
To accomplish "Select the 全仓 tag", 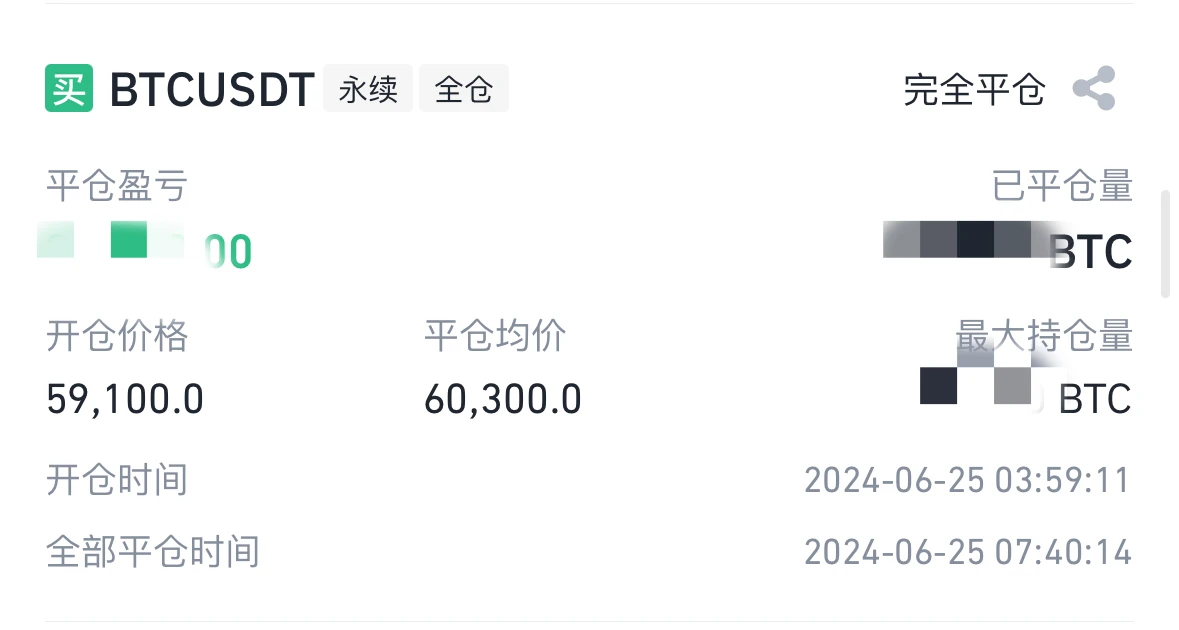I will click(x=464, y=89).
